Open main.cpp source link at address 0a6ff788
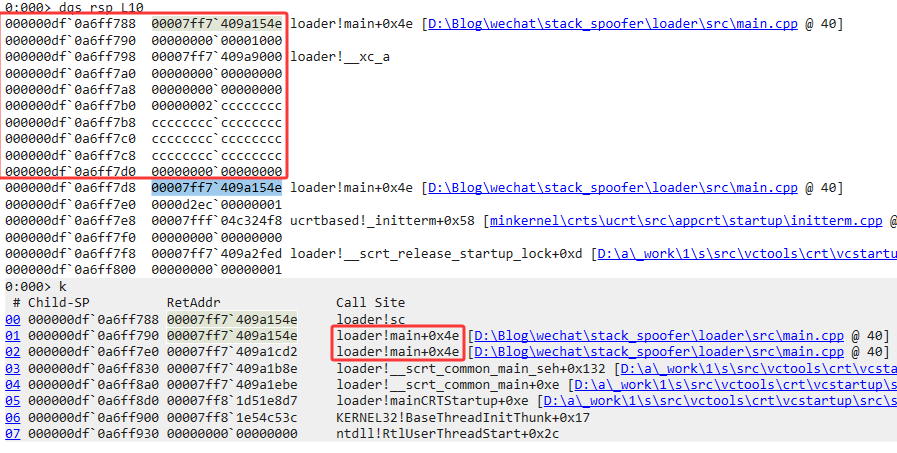The width and height of the screenshot is (897, 453). tap(613, 24)
